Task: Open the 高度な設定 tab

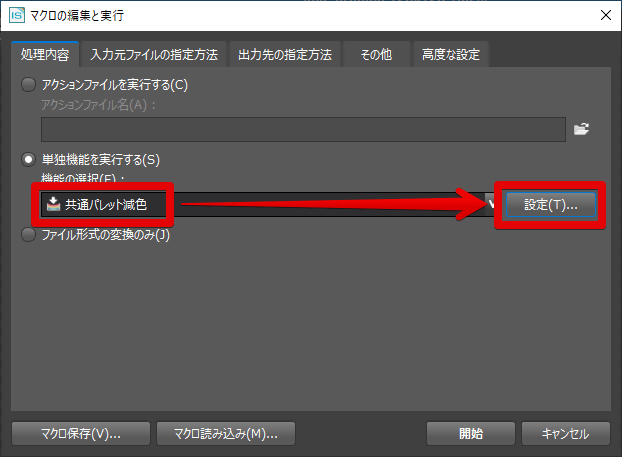Action: point(451,55)
